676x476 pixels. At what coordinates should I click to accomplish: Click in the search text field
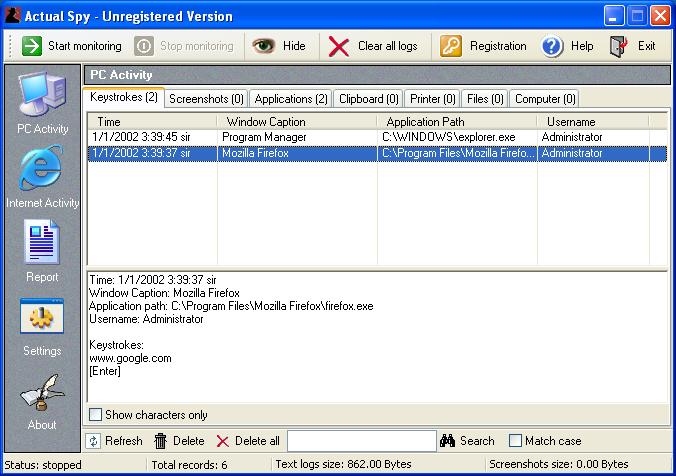click(362, 441)
